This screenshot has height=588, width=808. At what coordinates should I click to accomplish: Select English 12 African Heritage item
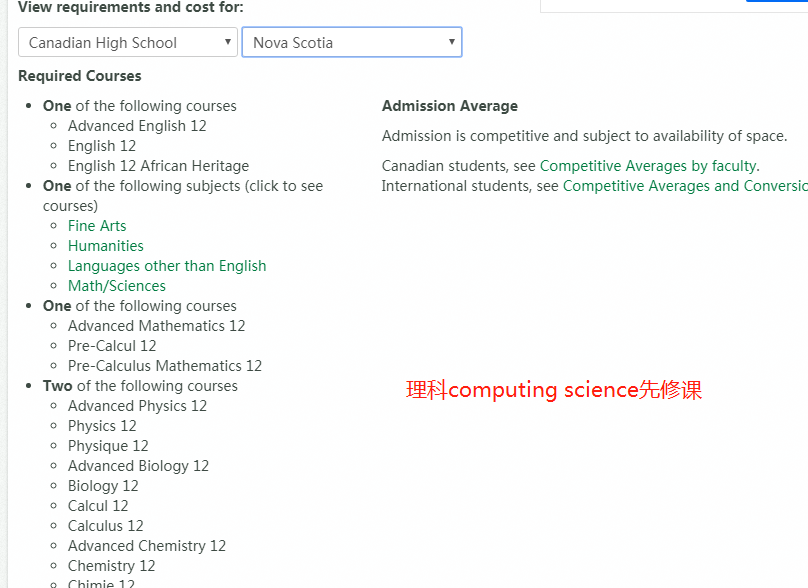158,166
